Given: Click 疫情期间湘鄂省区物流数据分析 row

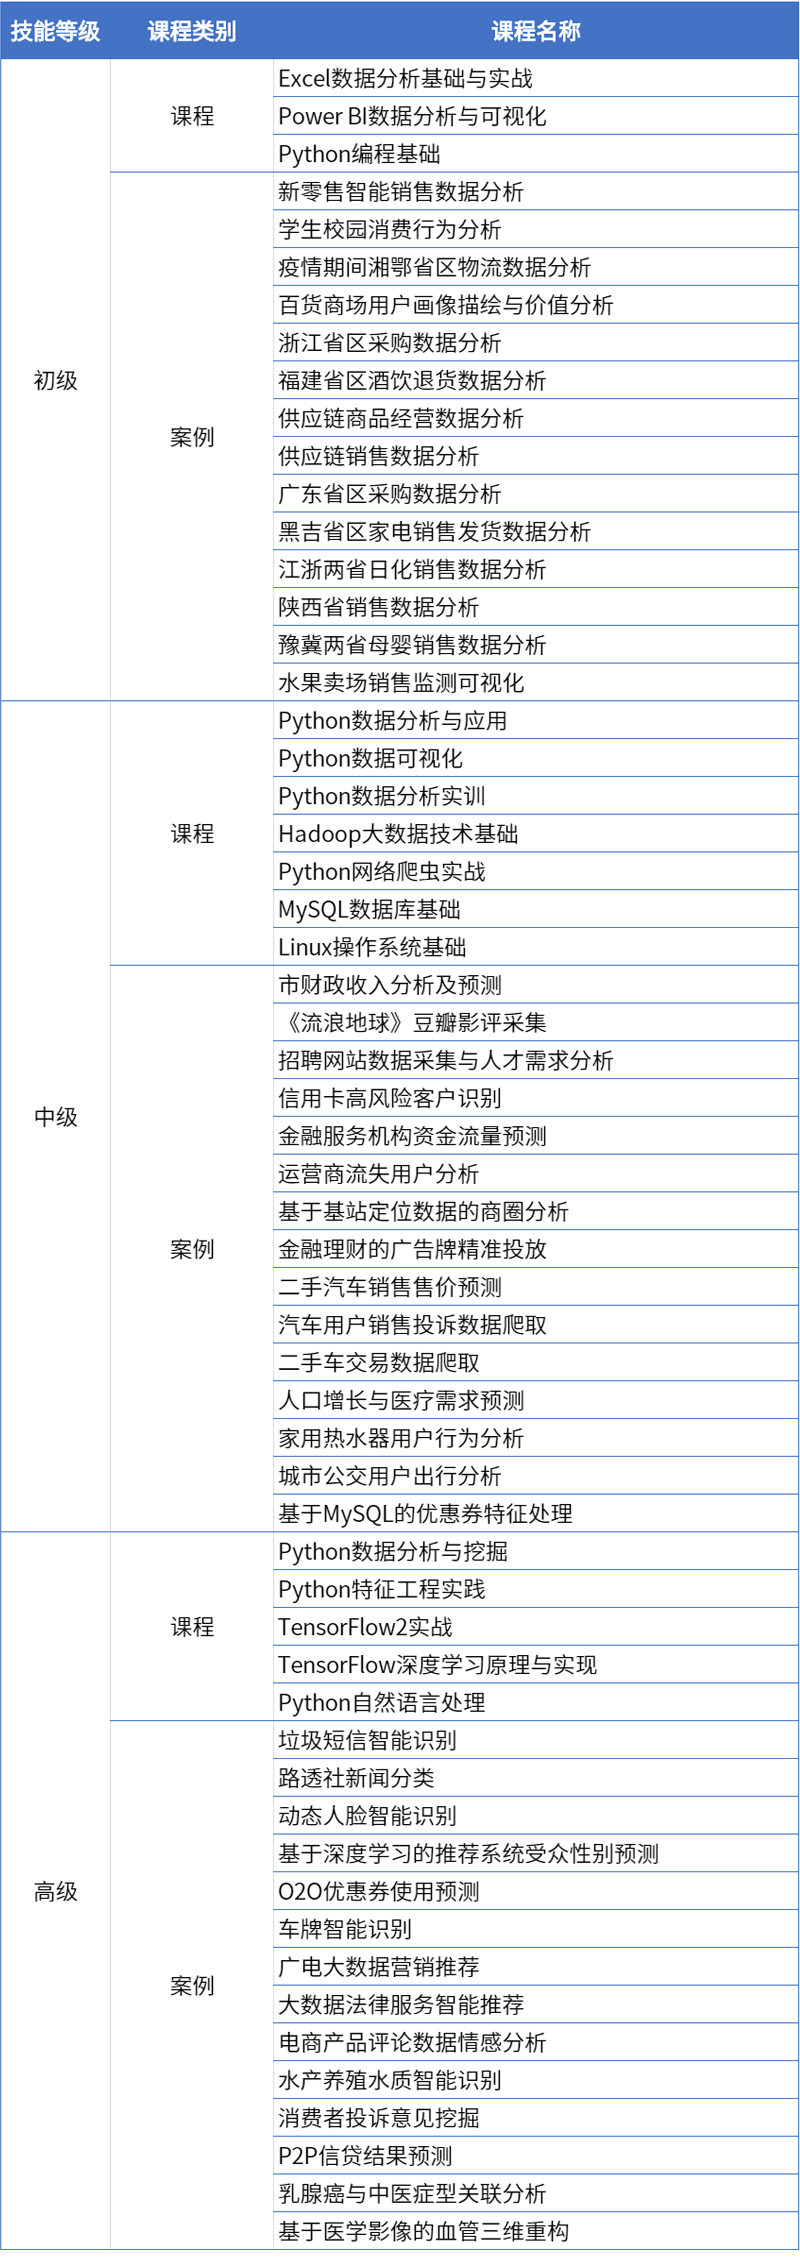Looking at the screenshot, I should 536,267.
